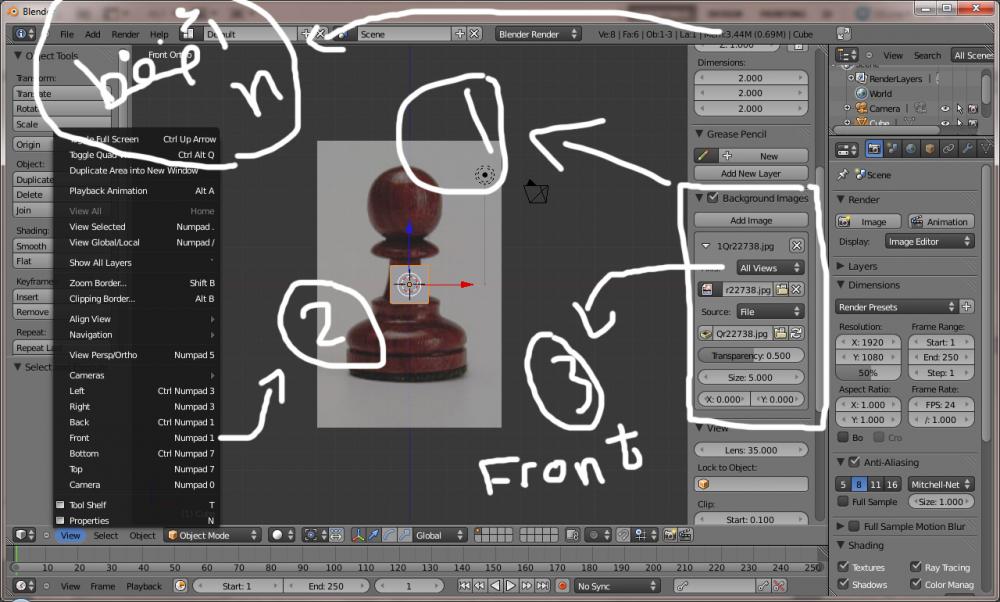The width and height of the screenshot is (1000, 602).
Task: Uncheck the Background Images checkbox
Action: tap(713, 198)
